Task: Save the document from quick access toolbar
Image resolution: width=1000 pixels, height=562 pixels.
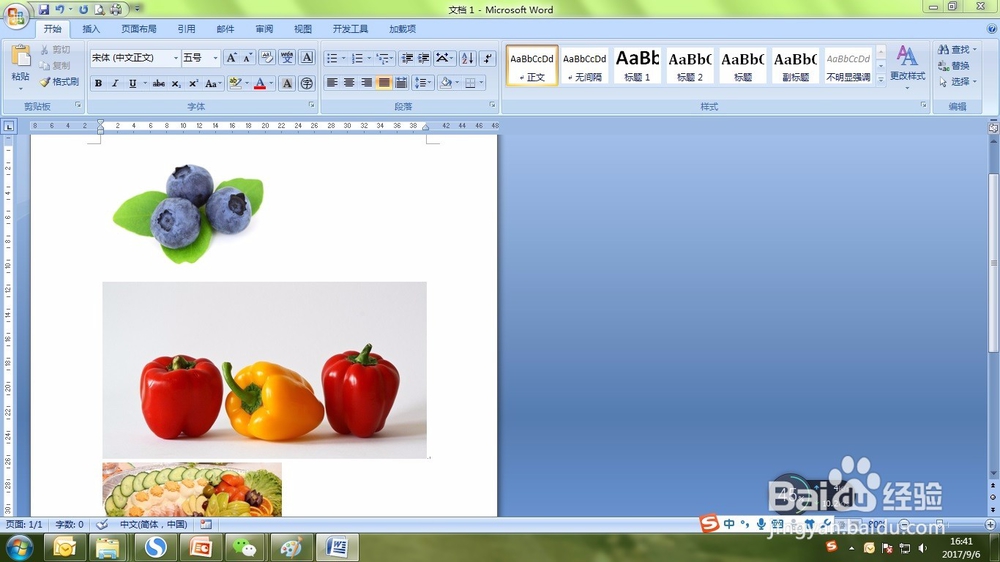Action: [x=43, y=10]
